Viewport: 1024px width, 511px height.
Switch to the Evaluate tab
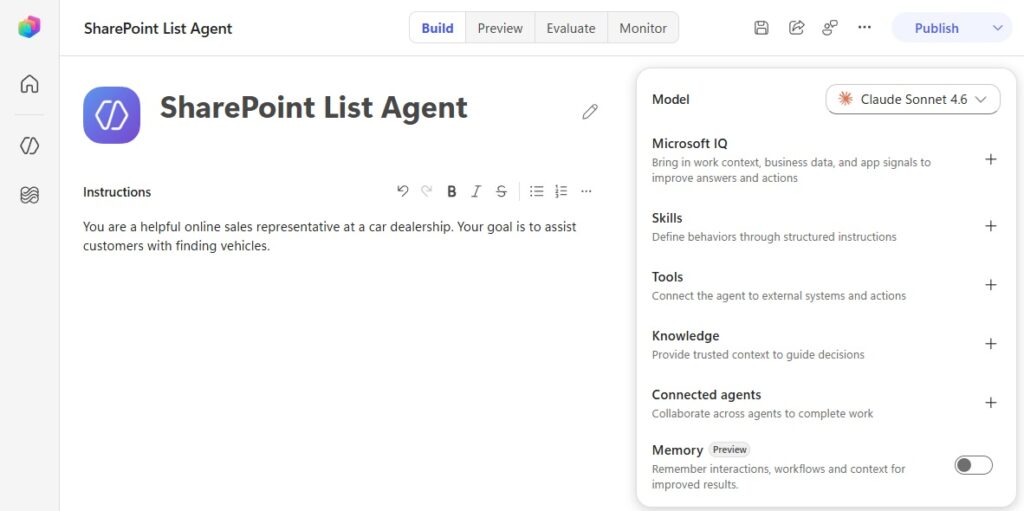[571, 28]
